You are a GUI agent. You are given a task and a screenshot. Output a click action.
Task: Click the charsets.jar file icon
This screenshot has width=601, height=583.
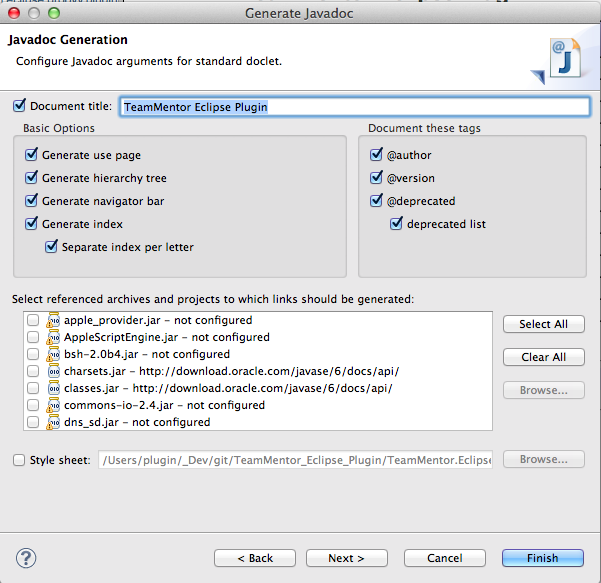coord(54,371)
